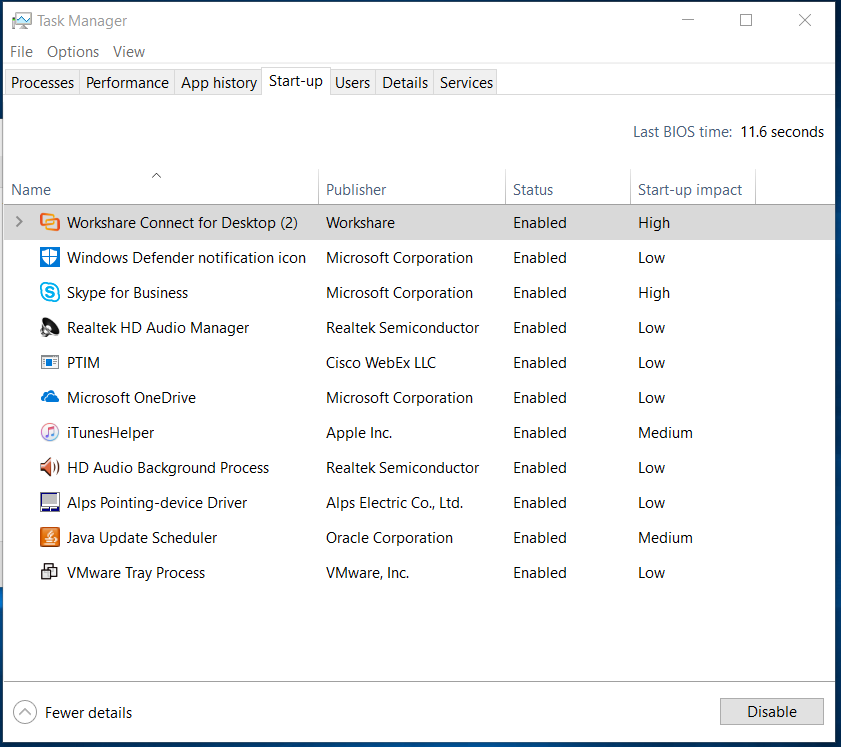Click the iTunesHelper music icon
The height and width of the screenshot is (747, 841).
point(50,432)
